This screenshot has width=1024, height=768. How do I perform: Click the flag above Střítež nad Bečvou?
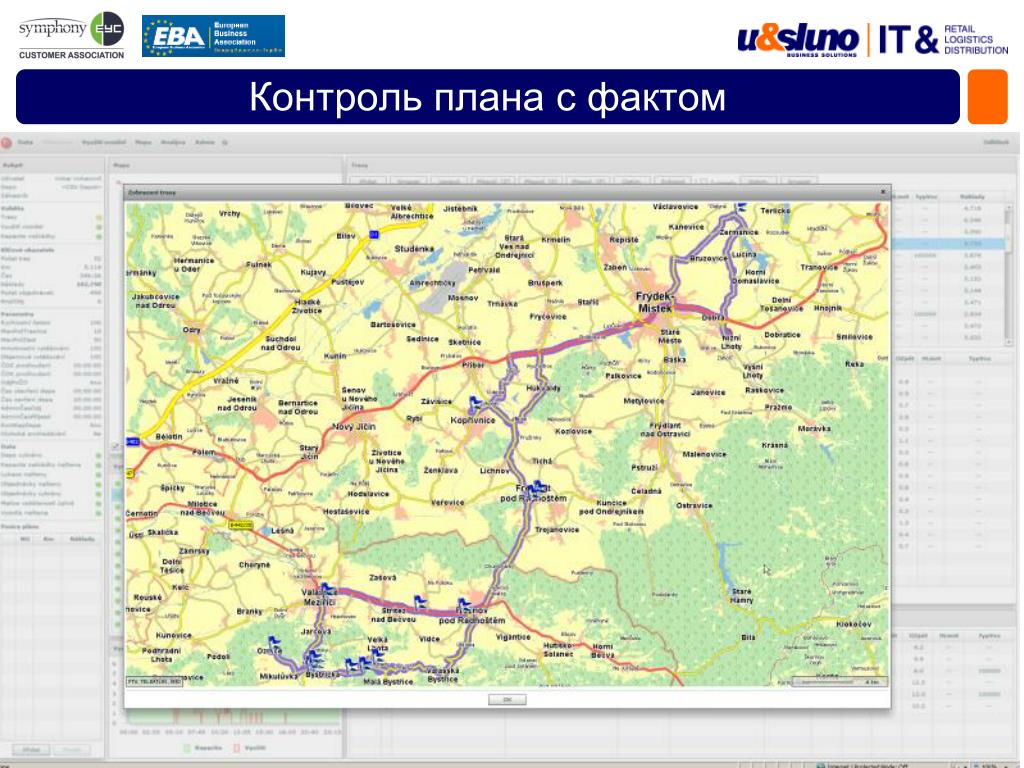tap(421, 601)
